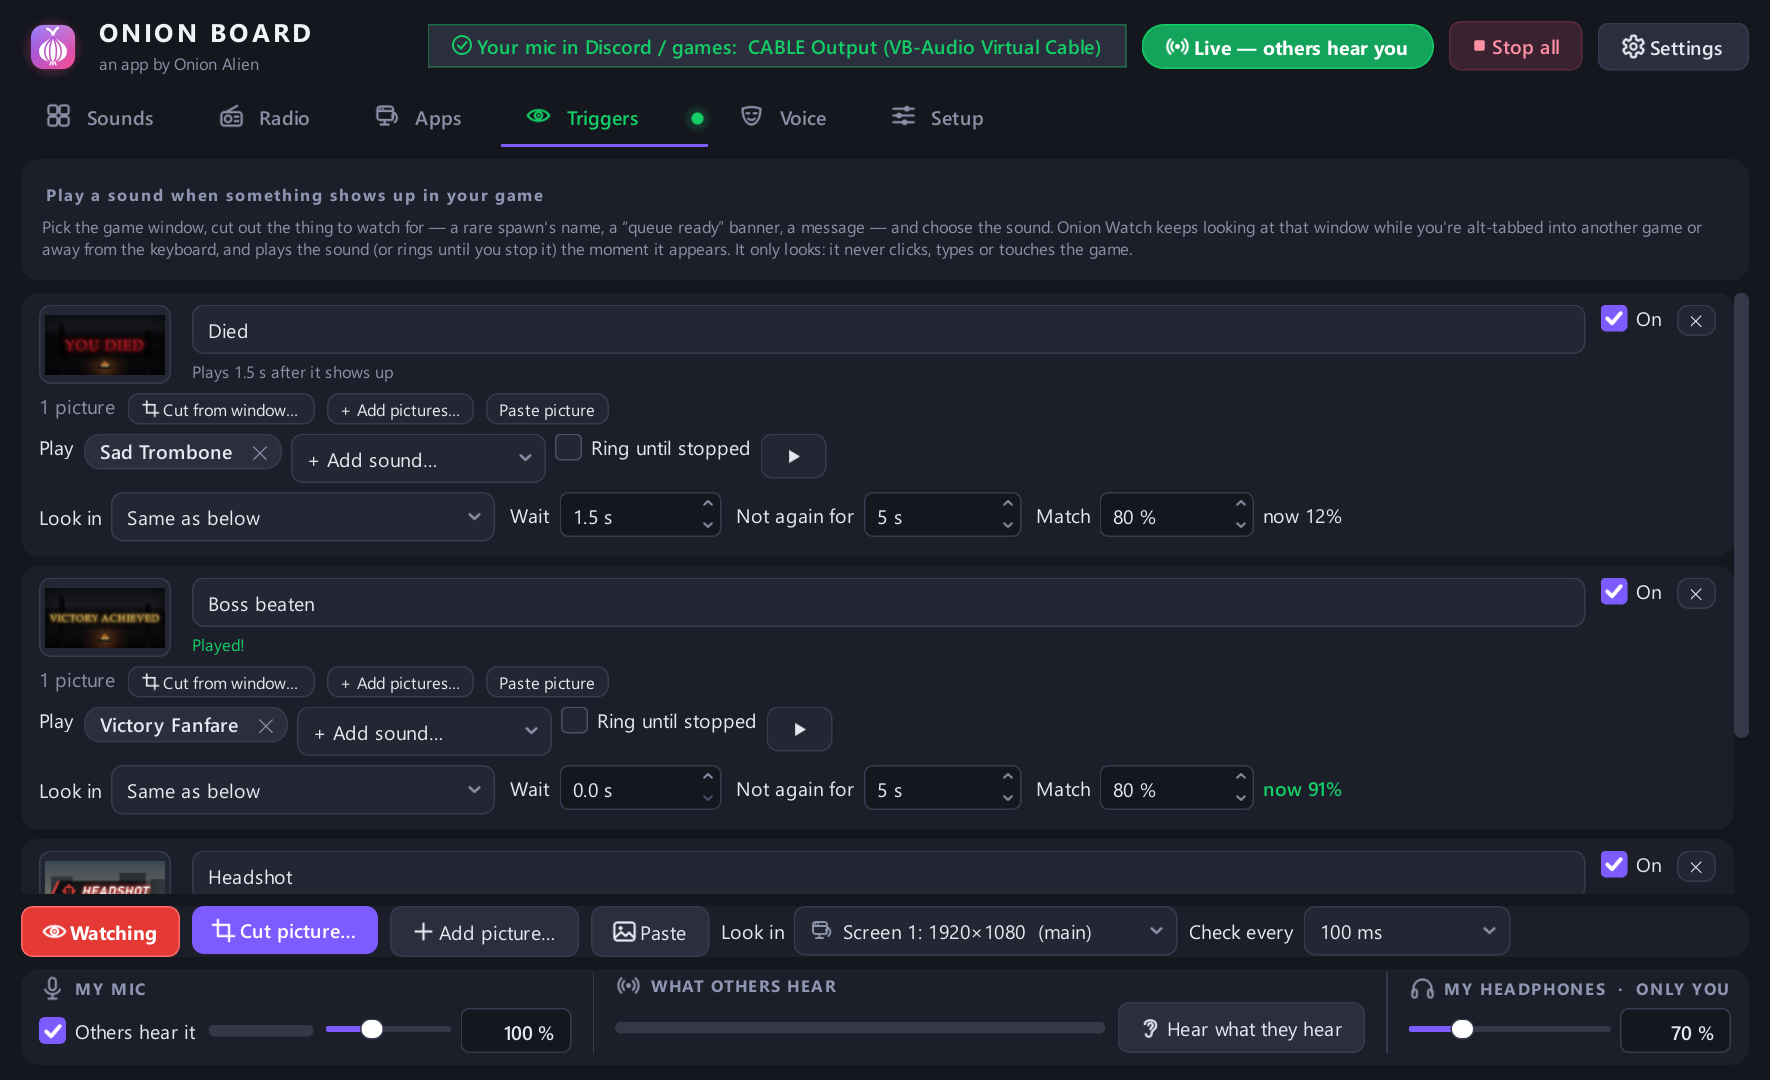Delete the Died trigger

[x=1696, y=321]
